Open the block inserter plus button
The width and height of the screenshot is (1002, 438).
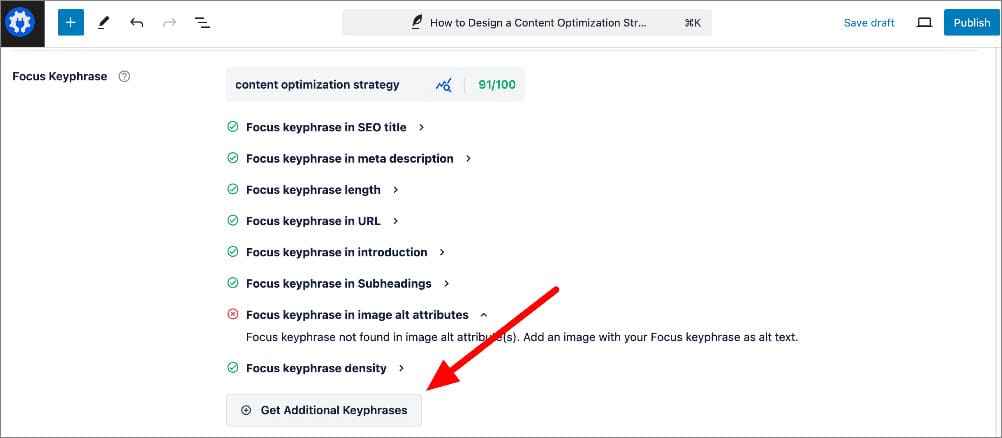70,22
